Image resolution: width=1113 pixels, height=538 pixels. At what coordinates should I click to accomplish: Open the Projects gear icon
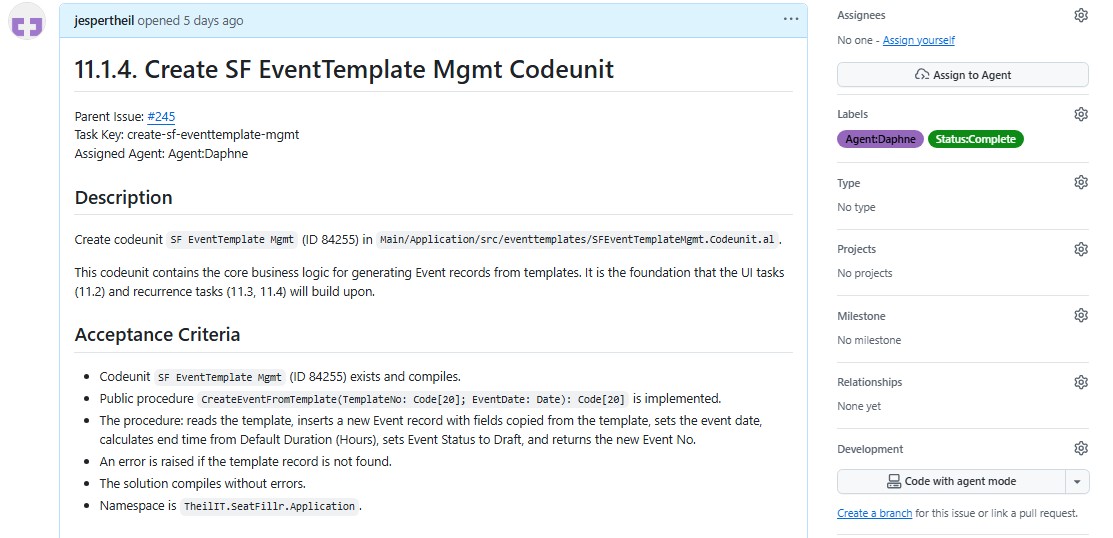click(x=1080, y=249)
